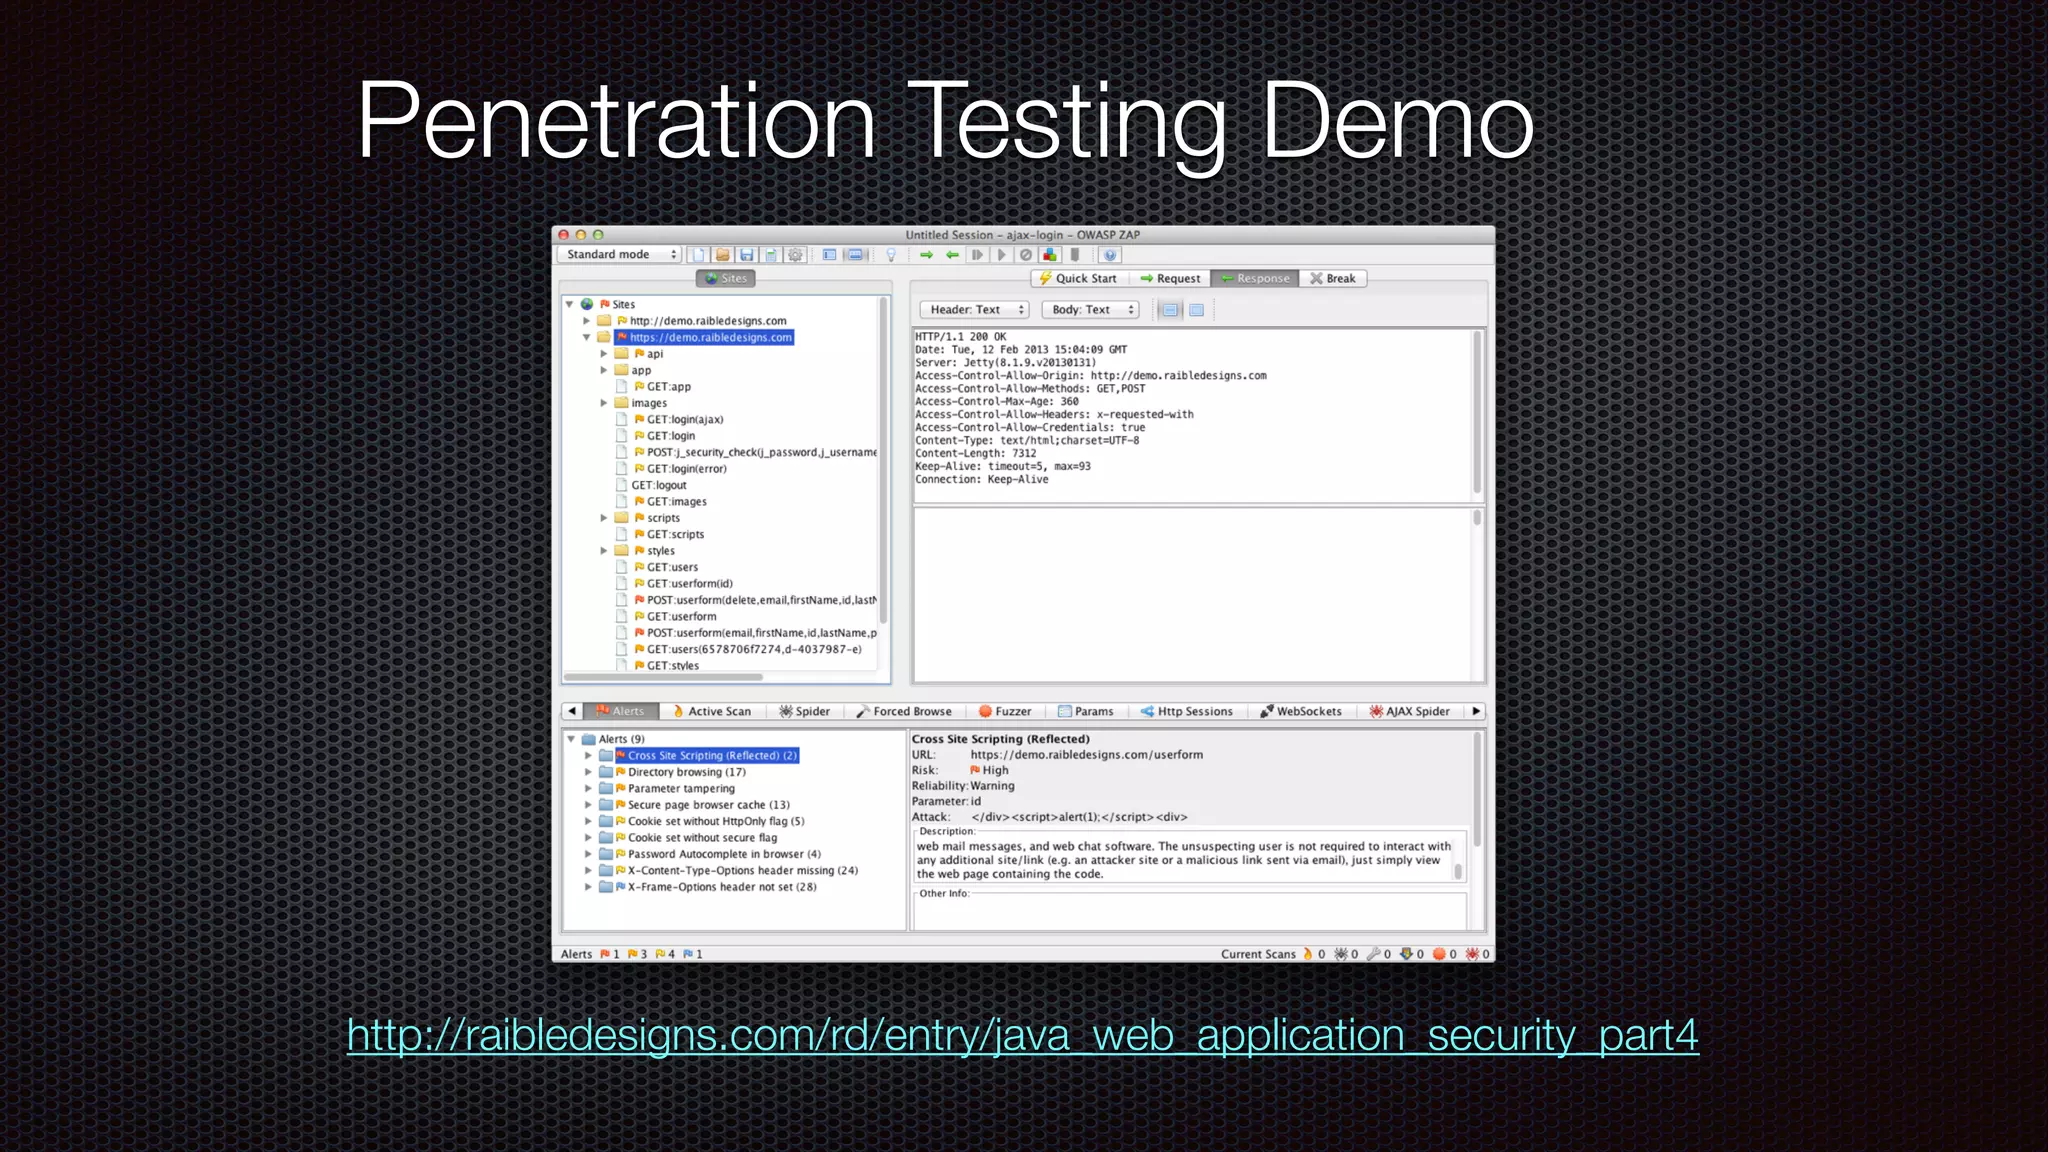This screenshot has width=2048, height=1152.
Task: Click the Persist Session save icon
Action: [x=747, y=254]
